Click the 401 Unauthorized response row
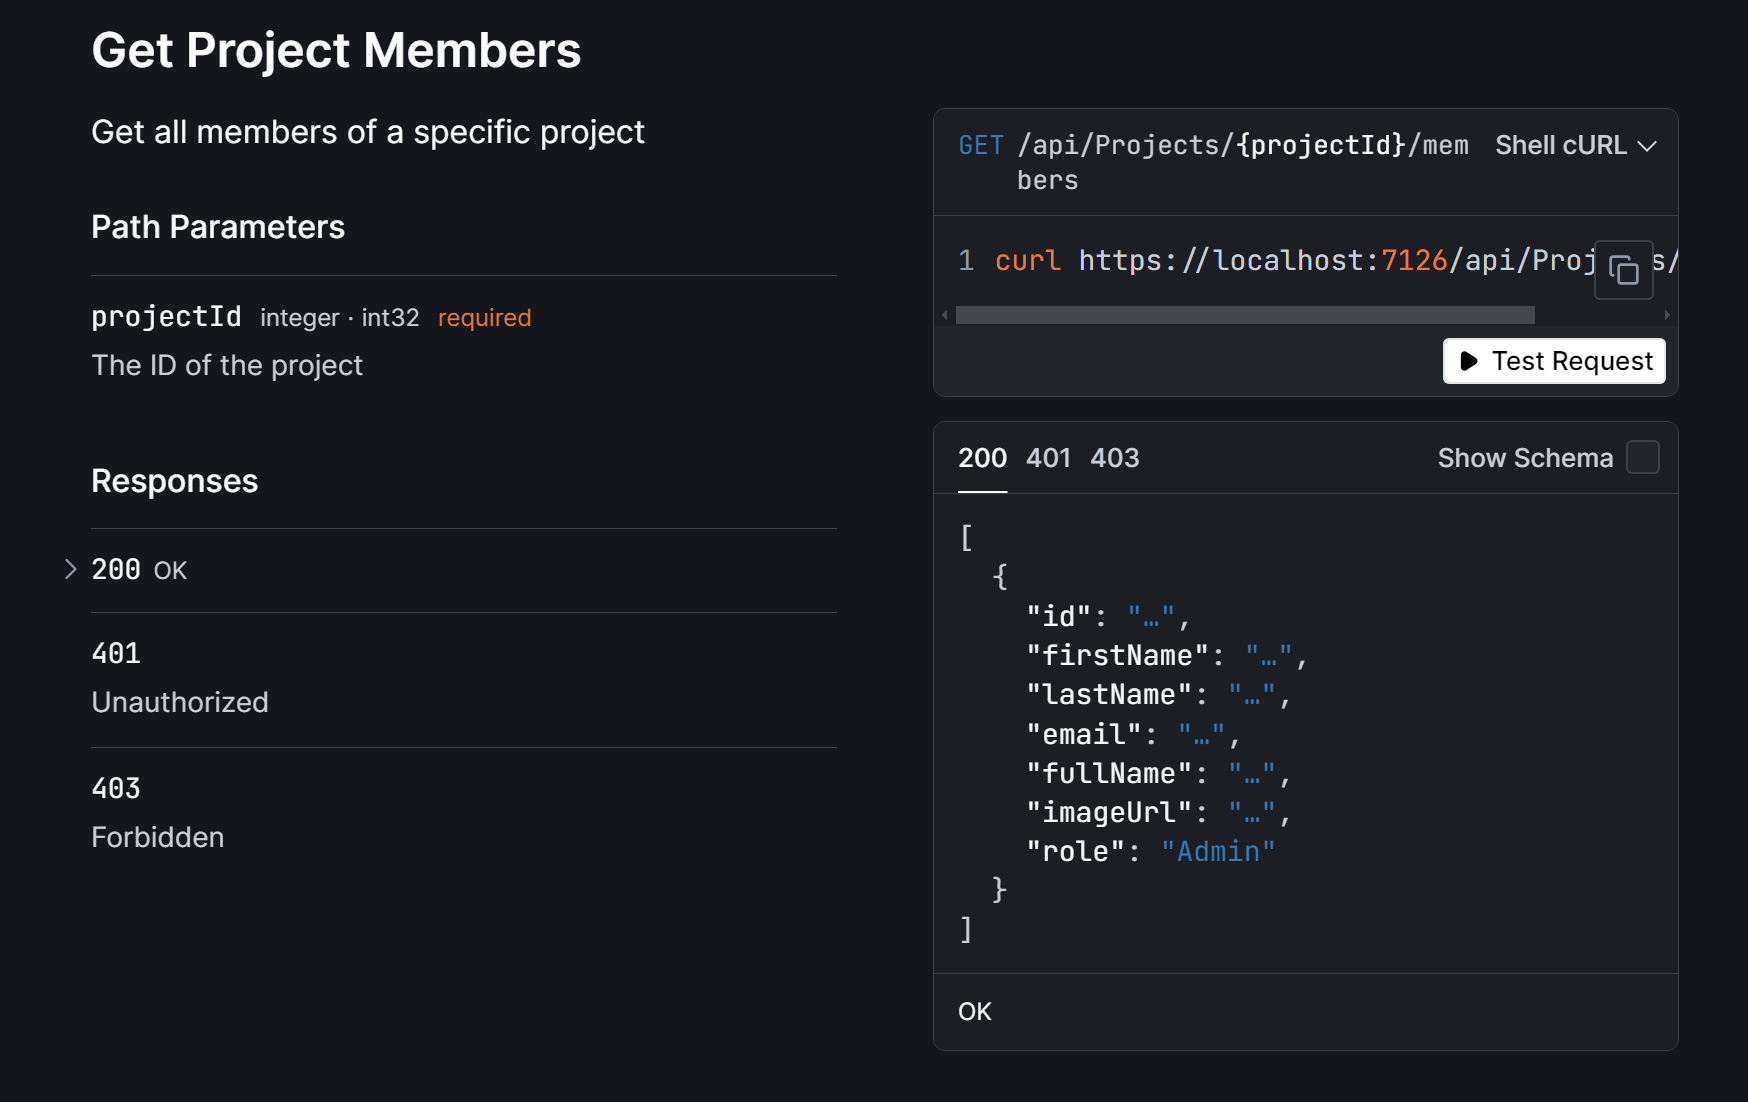 click(180, 678)
